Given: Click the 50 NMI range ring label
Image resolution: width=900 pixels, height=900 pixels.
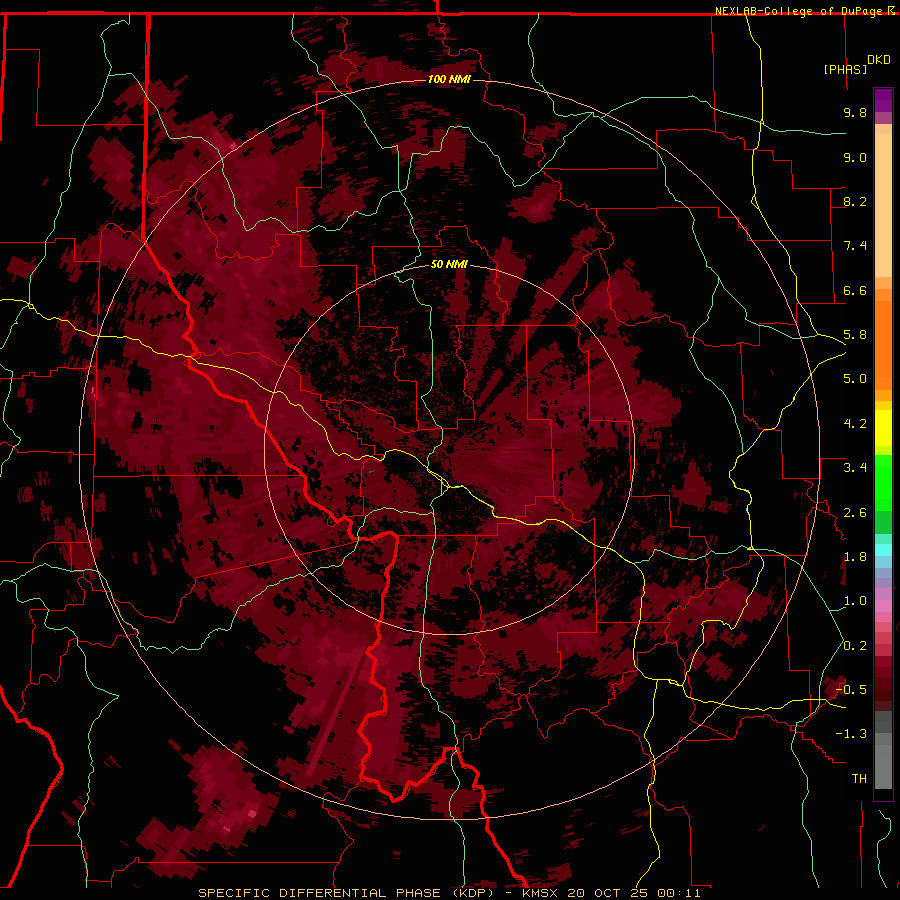Looking at the screenshot, I should tap(449, 264).
